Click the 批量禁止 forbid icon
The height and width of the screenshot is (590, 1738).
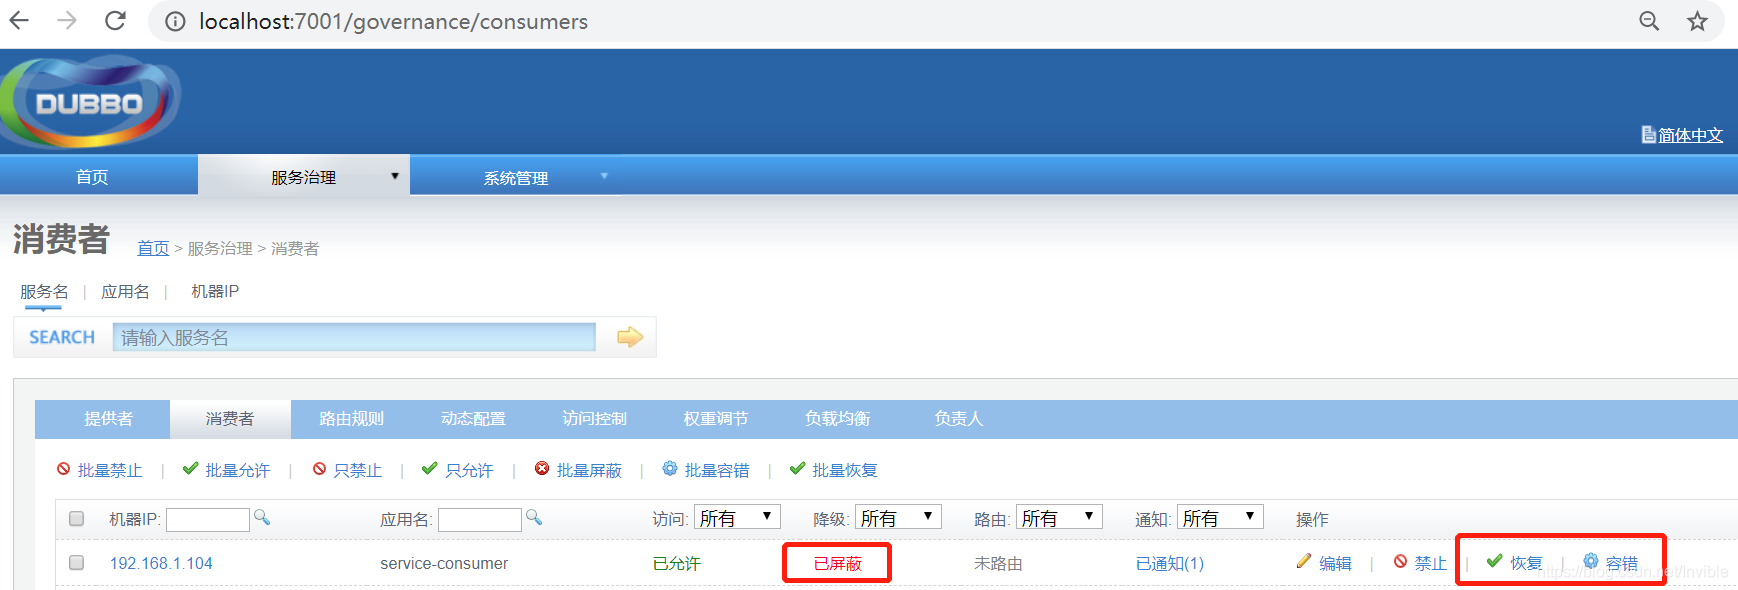click(x=64, y=469)
